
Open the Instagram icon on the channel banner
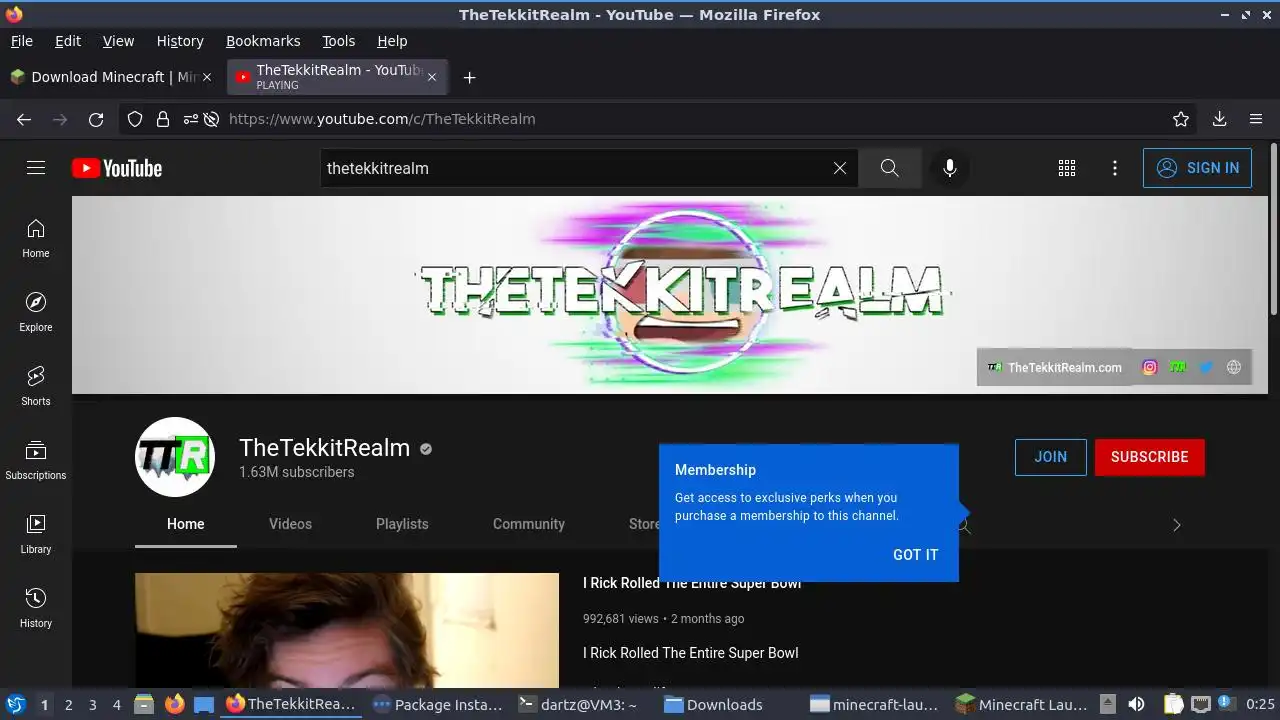point(1150,367)
